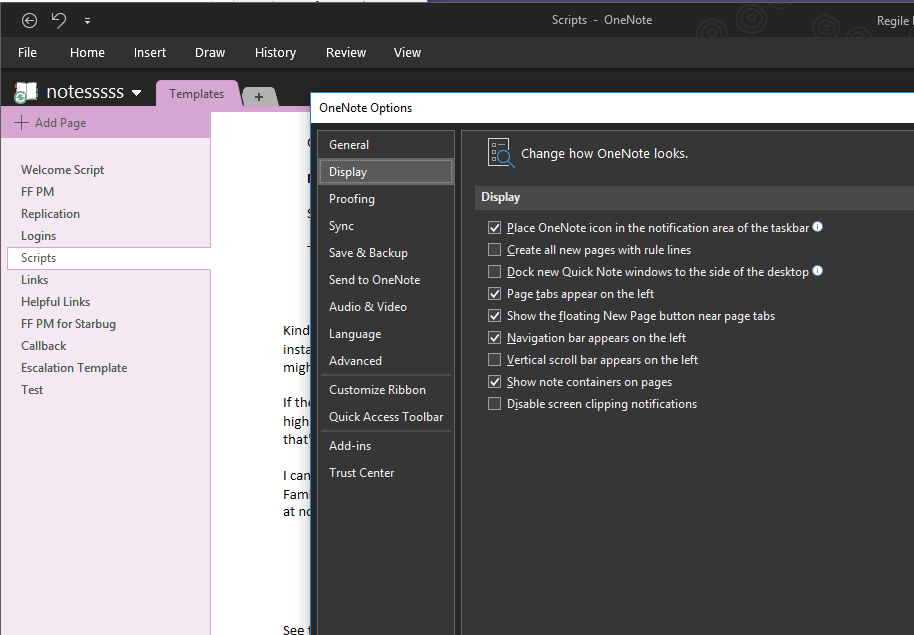Open the Scripts page
The height and width of the screenshot is (635, 914).
coord(109,258)
